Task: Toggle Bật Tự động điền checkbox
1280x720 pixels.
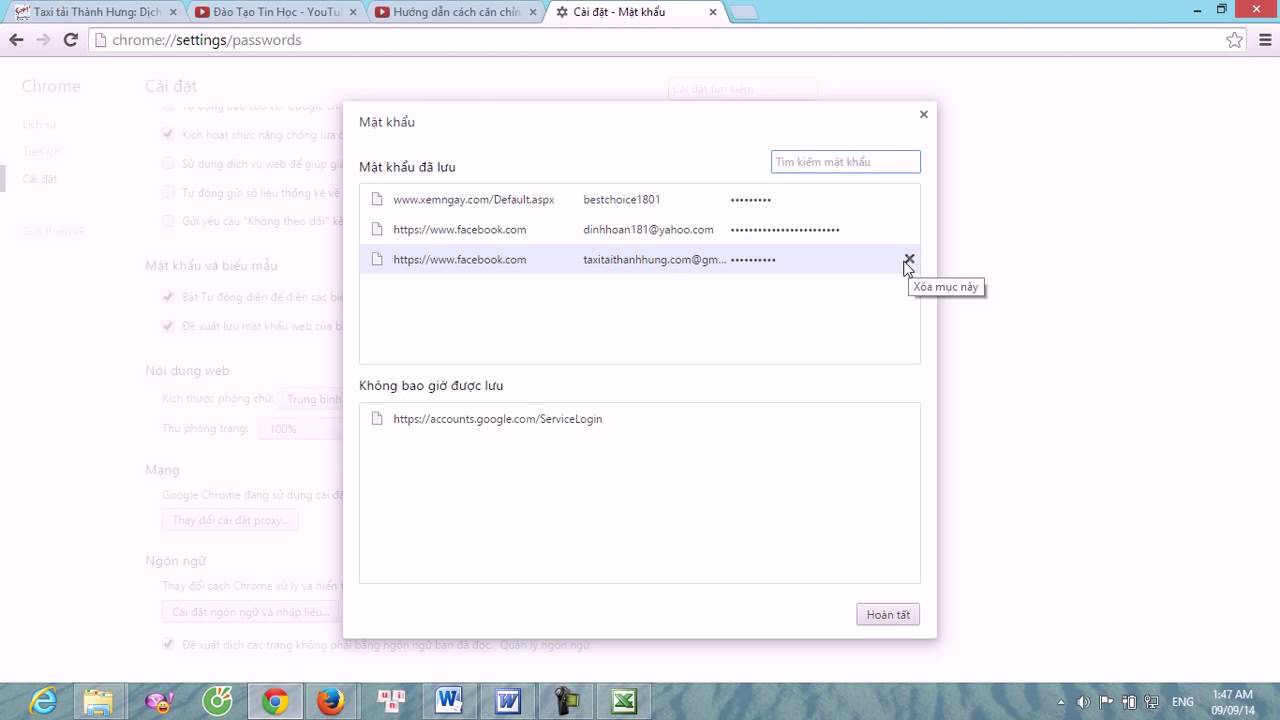Action: pos(169,297)
